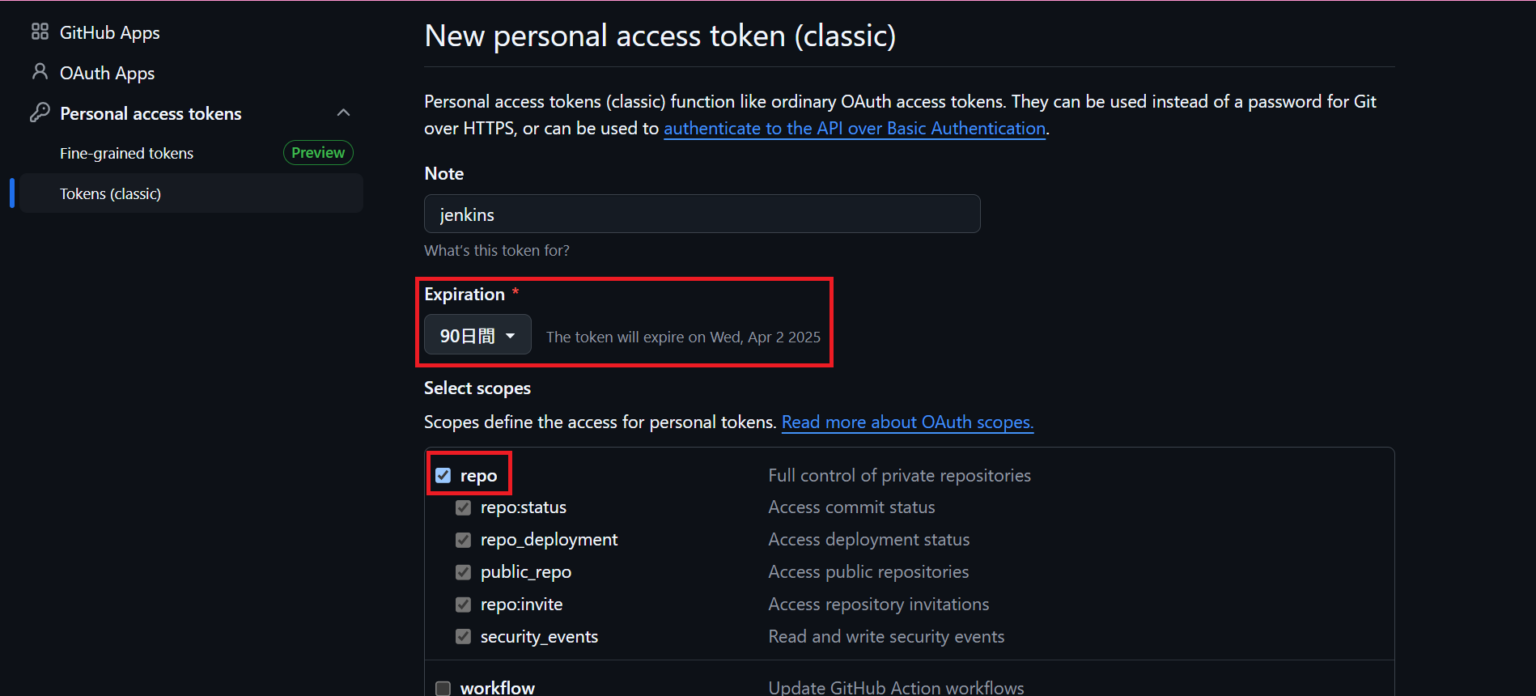Viewport: 1536px width, 696px height.
Task: Open the Fine-grained tokens page
Action: click(x=127, y=153)
